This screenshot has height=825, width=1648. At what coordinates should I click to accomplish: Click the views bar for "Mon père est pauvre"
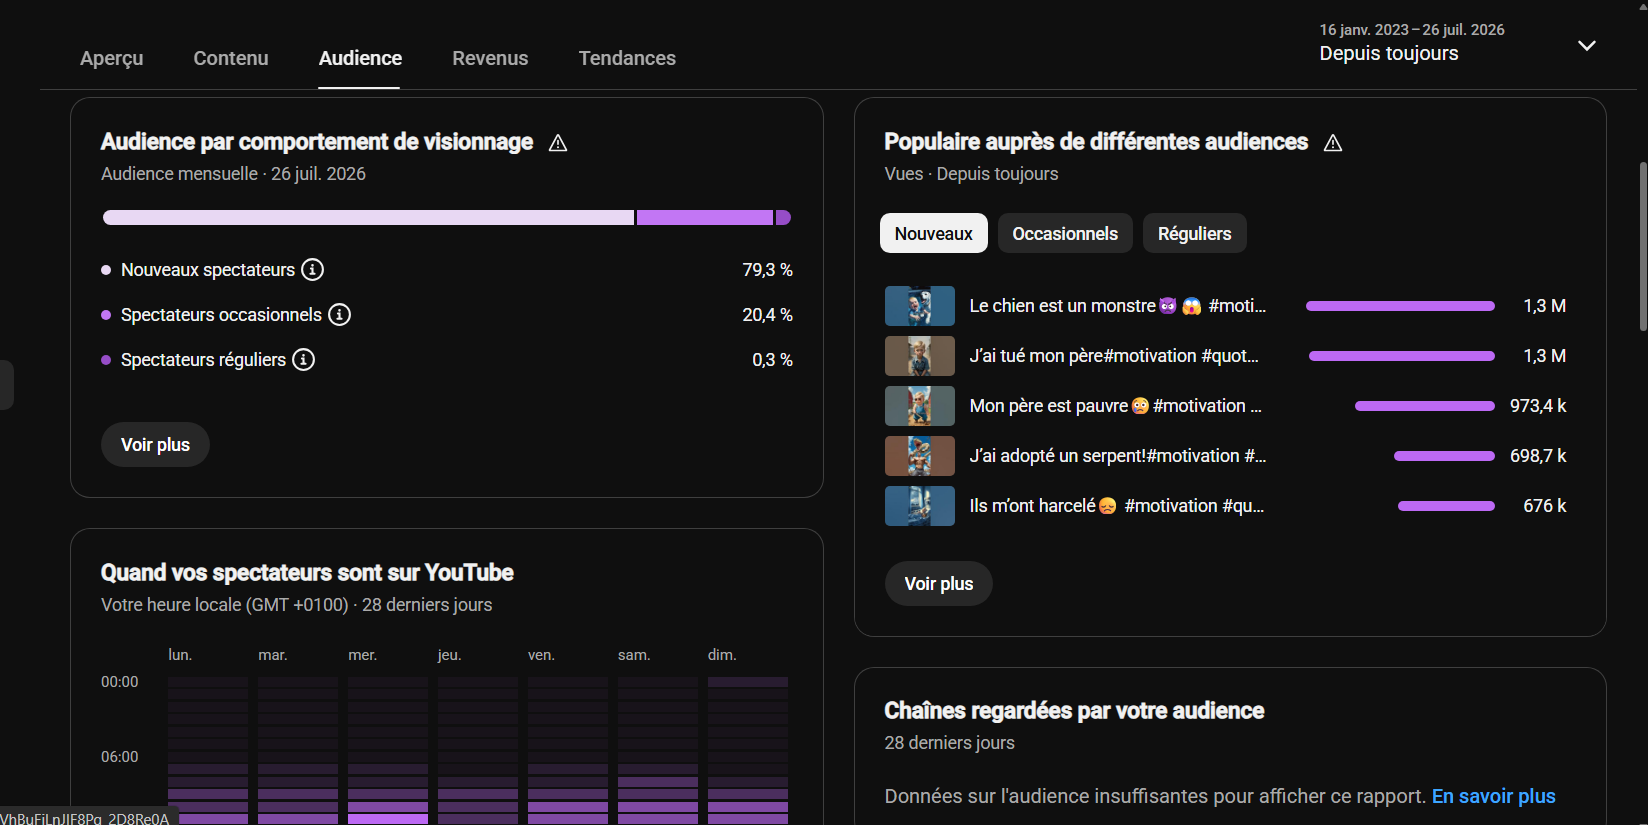pos(1425,406)
